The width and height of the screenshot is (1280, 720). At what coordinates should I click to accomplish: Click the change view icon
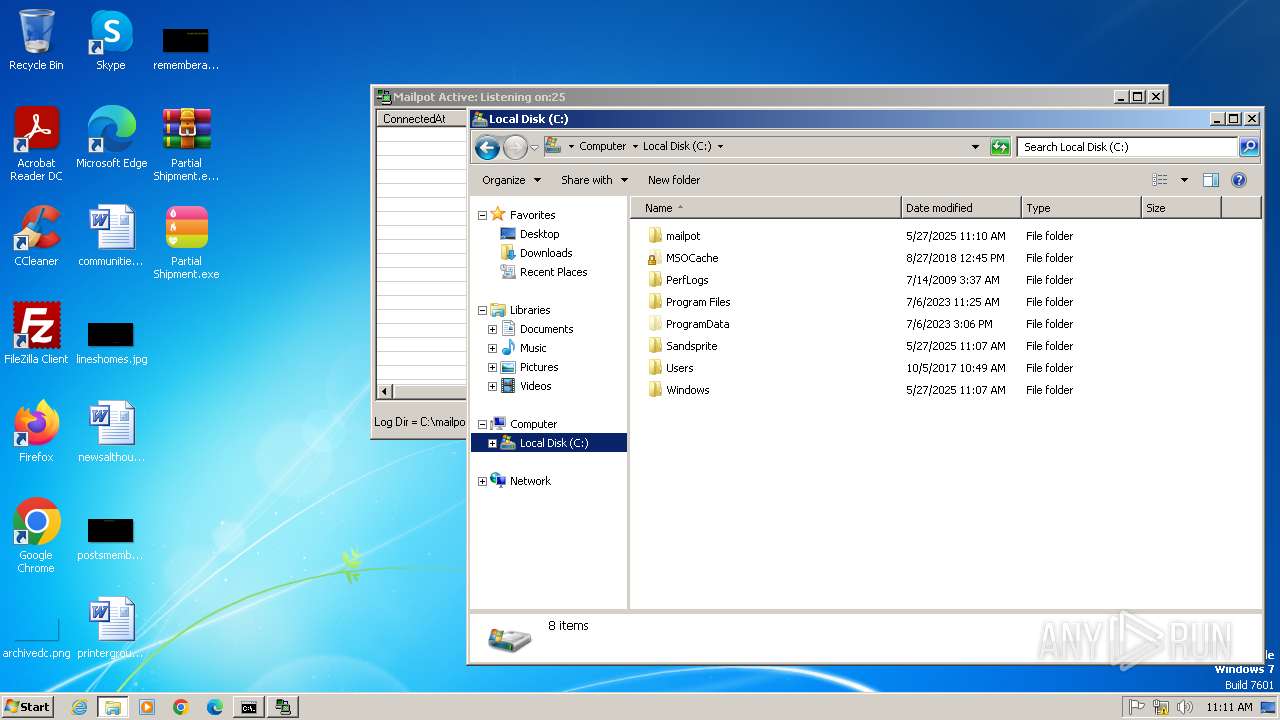click(x=1160, y=180)
